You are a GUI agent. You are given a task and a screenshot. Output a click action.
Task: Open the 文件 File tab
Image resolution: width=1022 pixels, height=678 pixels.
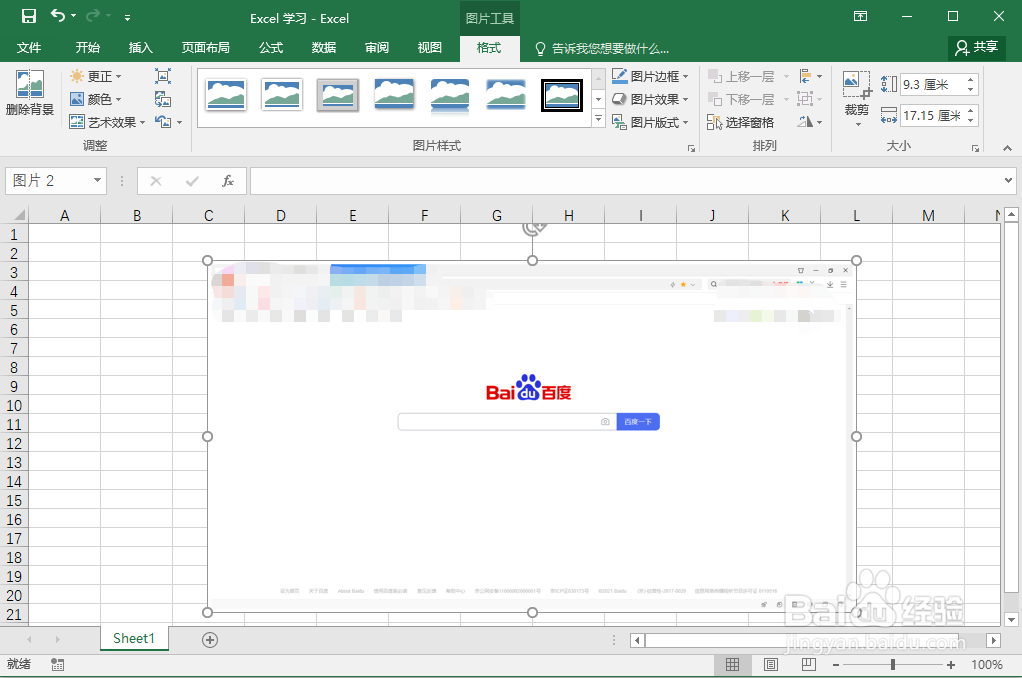(29, 48)
